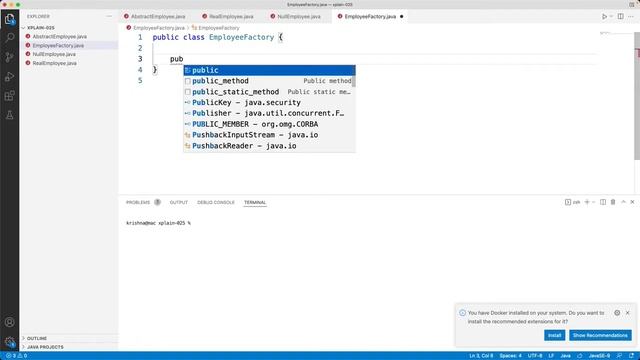Open the Run and Debug view

coord(9,76)
